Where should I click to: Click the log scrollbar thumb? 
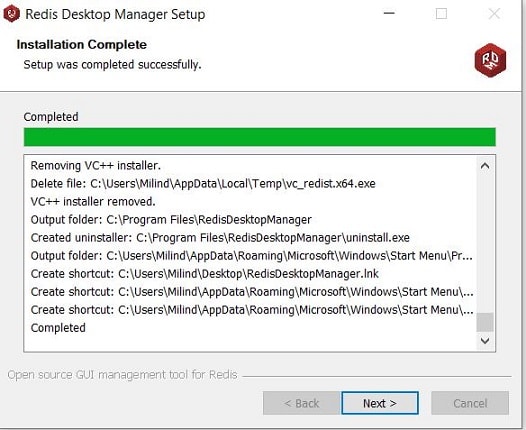[485, 322]
